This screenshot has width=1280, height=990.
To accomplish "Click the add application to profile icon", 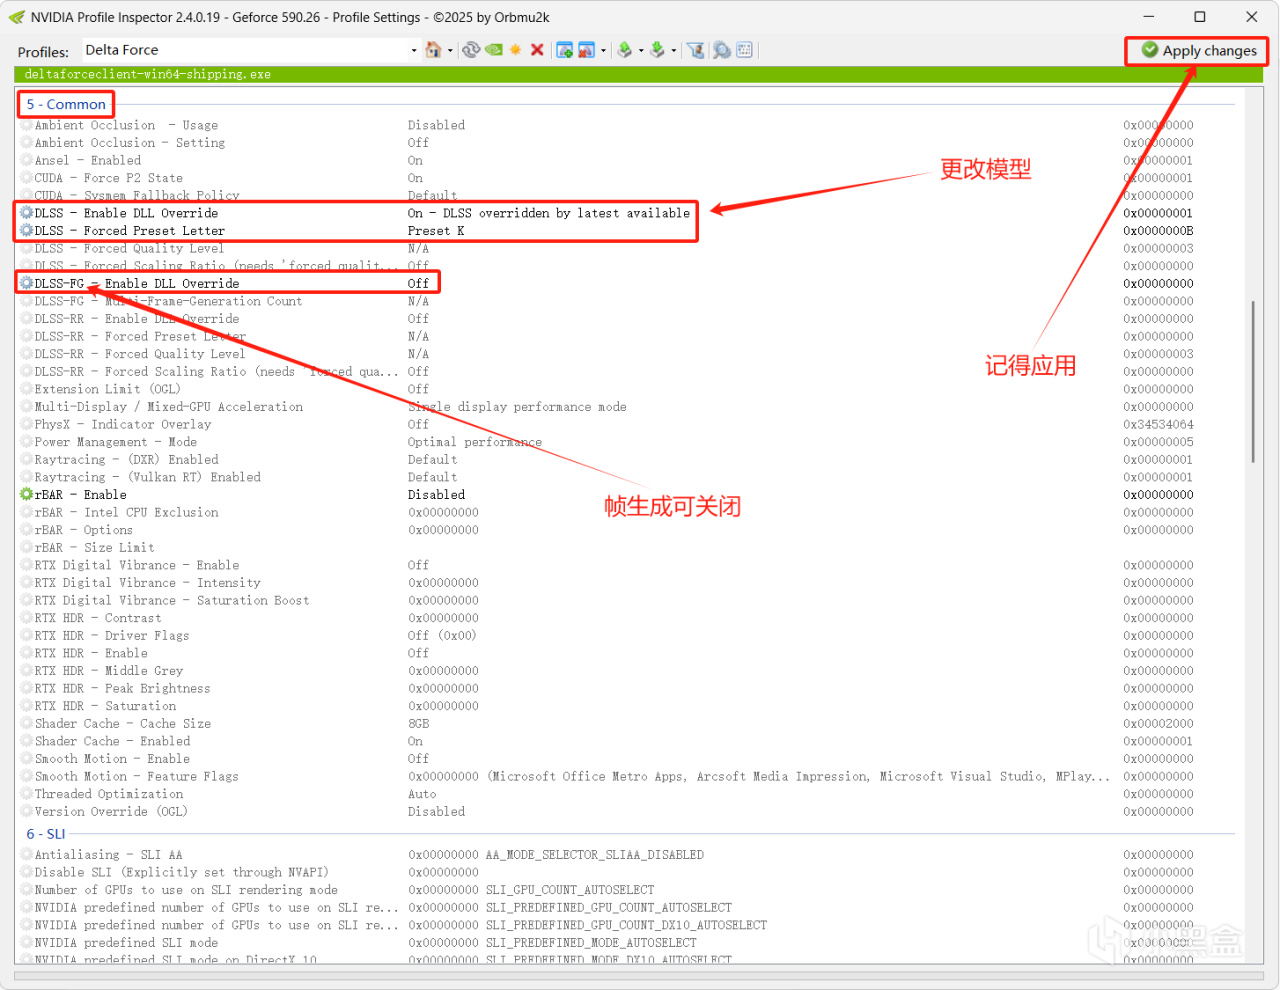I will (564, 50).
